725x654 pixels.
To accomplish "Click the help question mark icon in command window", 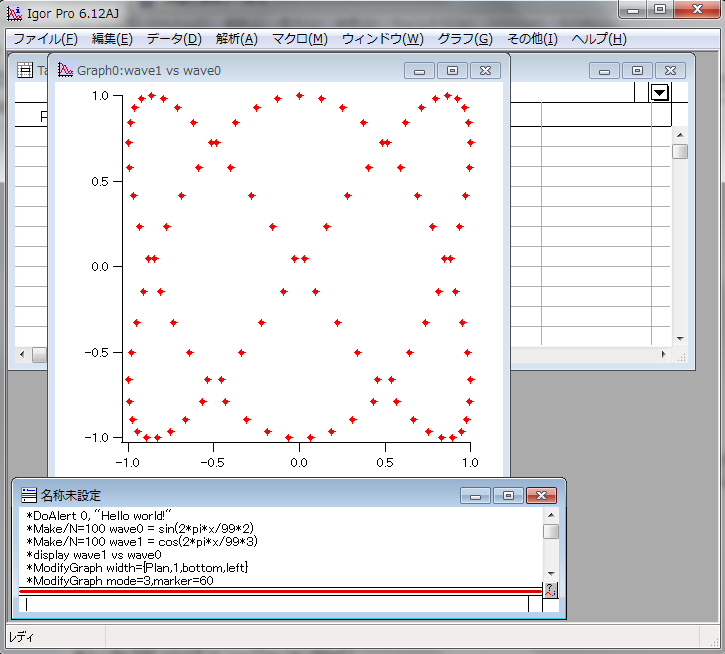I will [549, 589].
